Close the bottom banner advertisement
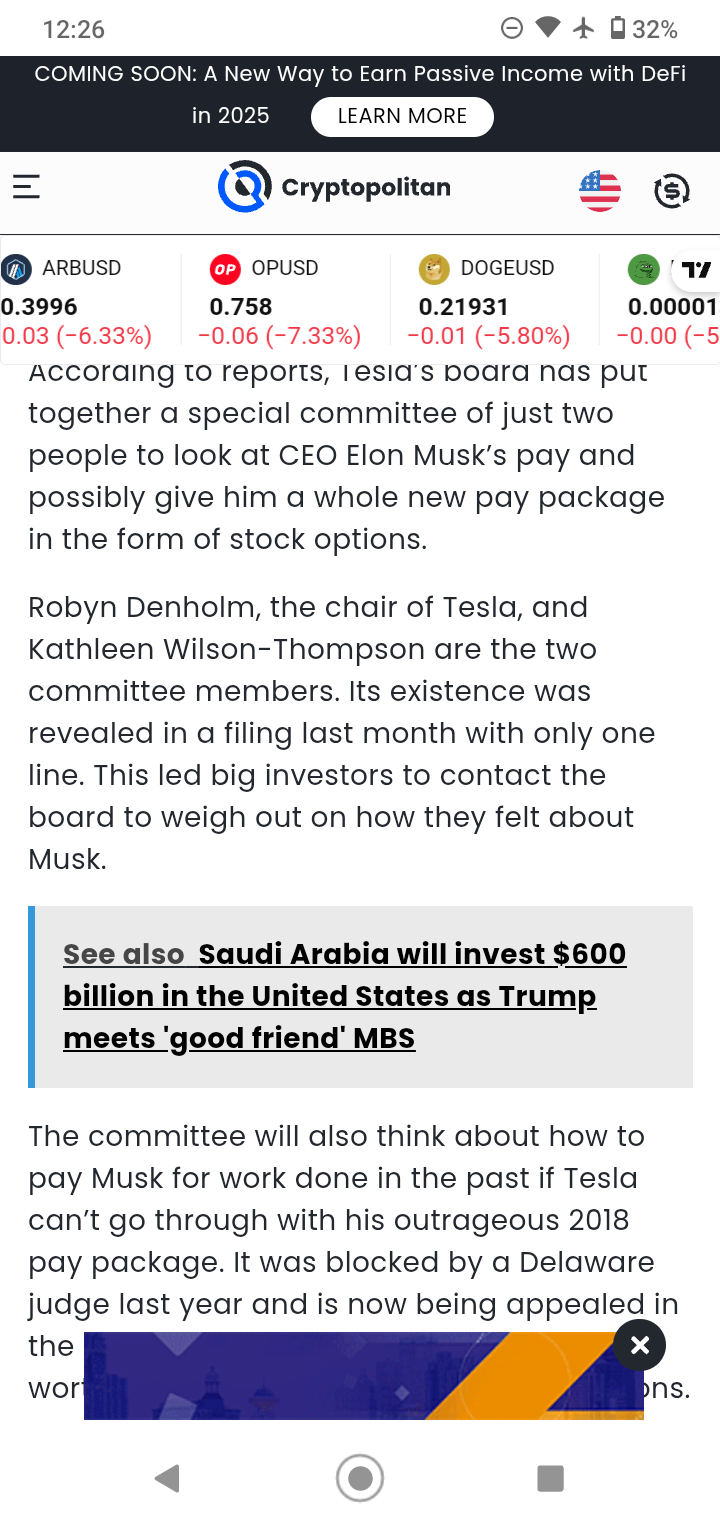Image resolution: width=720 pixels, height=1520 pixels. click(640, 1345)
